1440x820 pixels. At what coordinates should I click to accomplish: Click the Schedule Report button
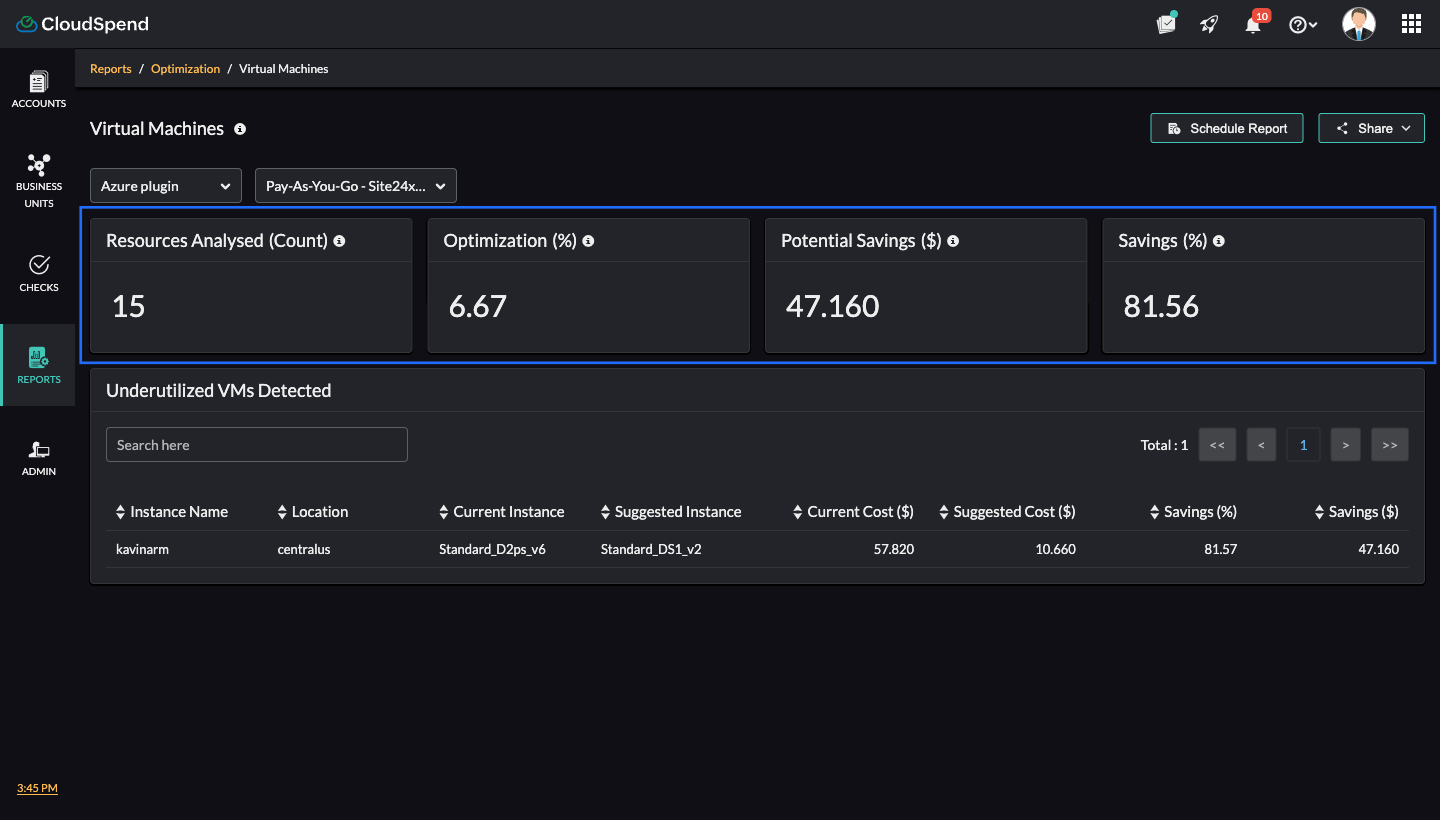pyautogui.click(x=1226, y=128)
